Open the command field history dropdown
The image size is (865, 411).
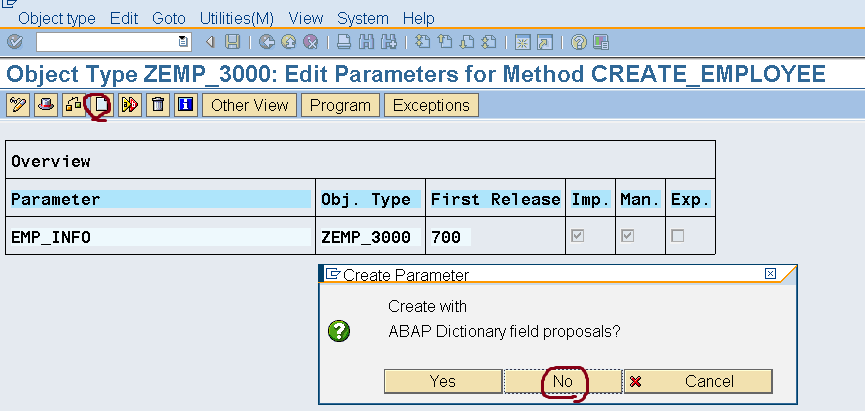183,42
